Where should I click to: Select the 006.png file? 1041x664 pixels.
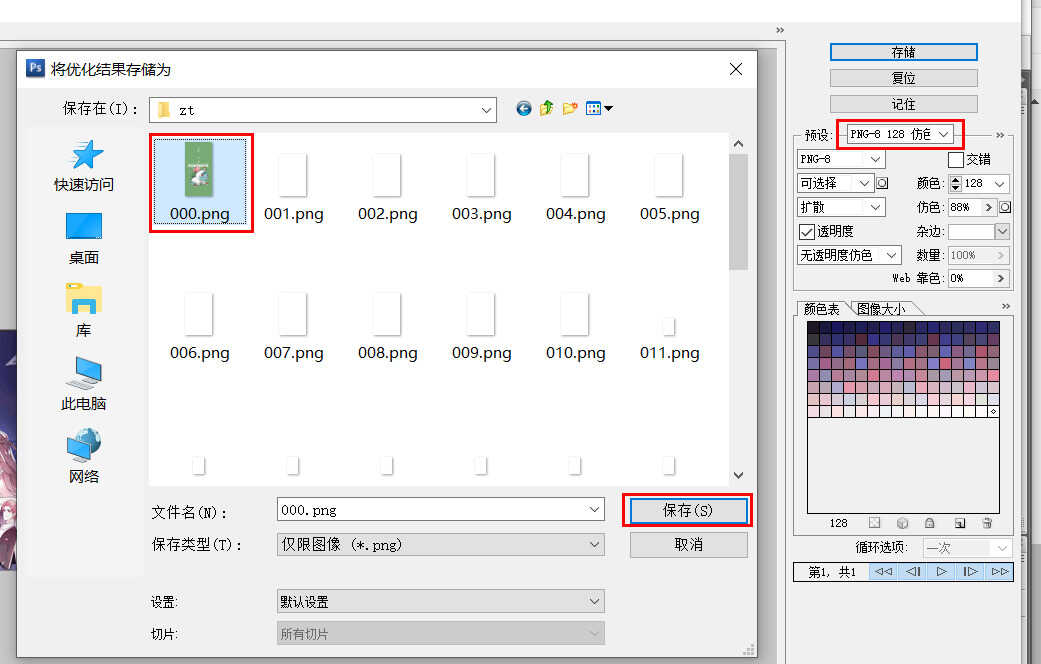coord(199,325)
